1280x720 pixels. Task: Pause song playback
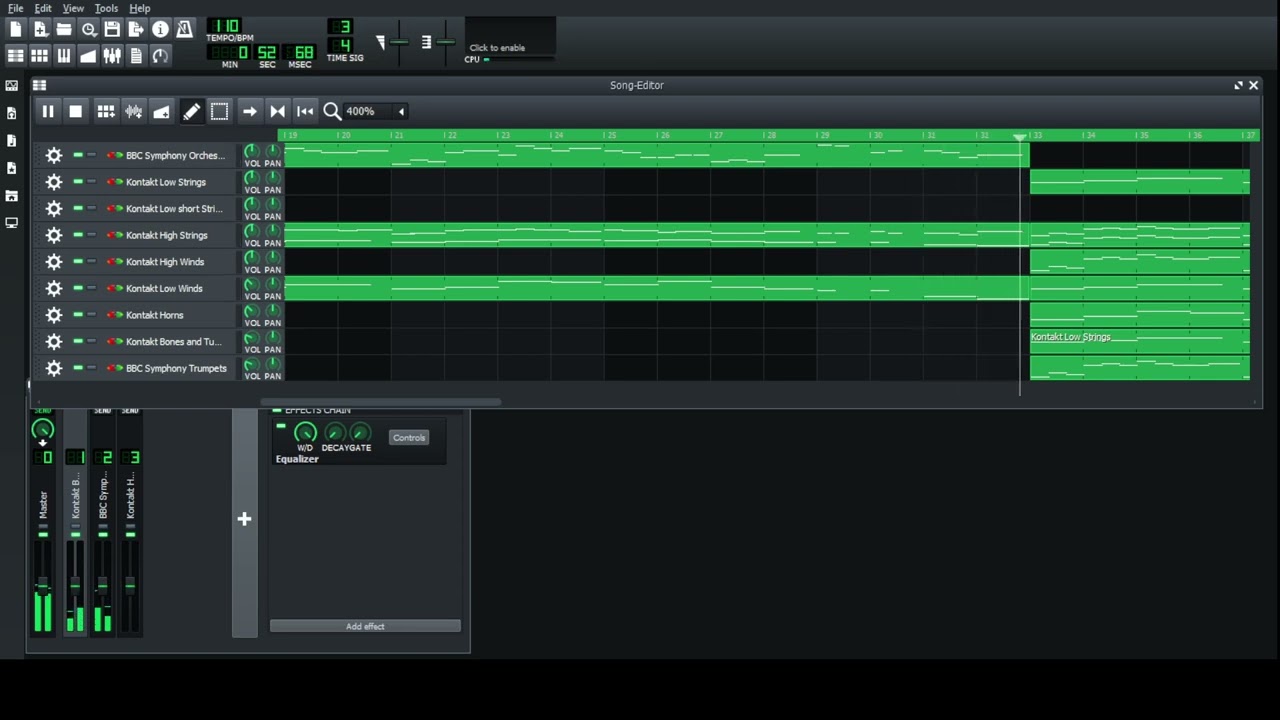click(47, 111)
